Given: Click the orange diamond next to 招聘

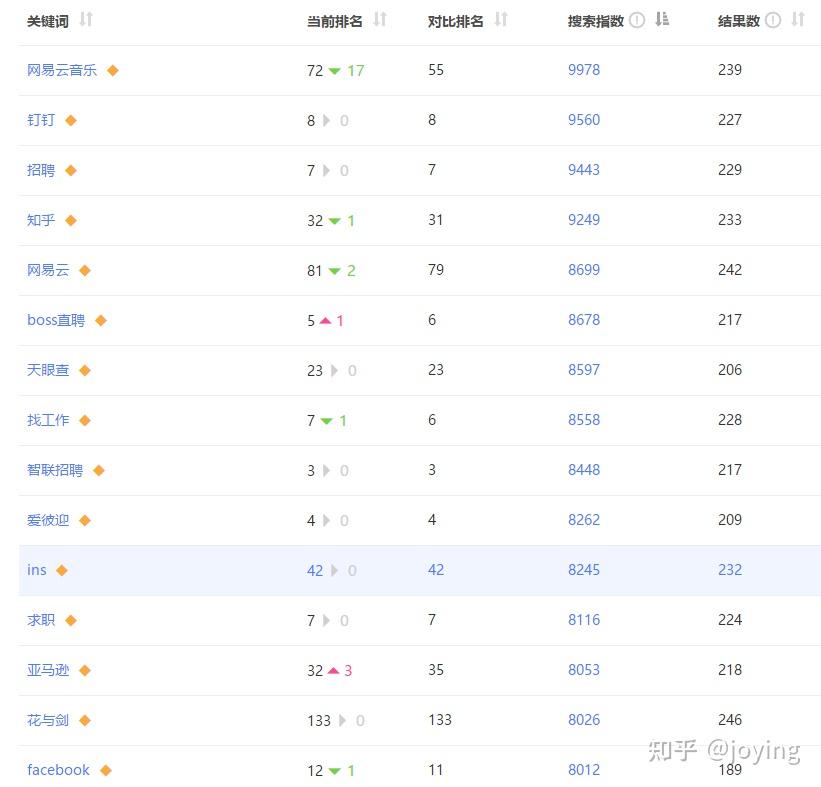Looking at the screenshot, I should coord(71,170).
